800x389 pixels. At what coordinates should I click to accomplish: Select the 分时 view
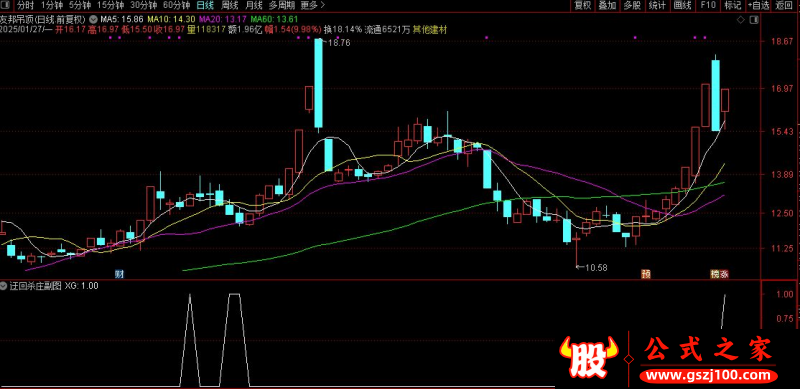click(25, 6)
